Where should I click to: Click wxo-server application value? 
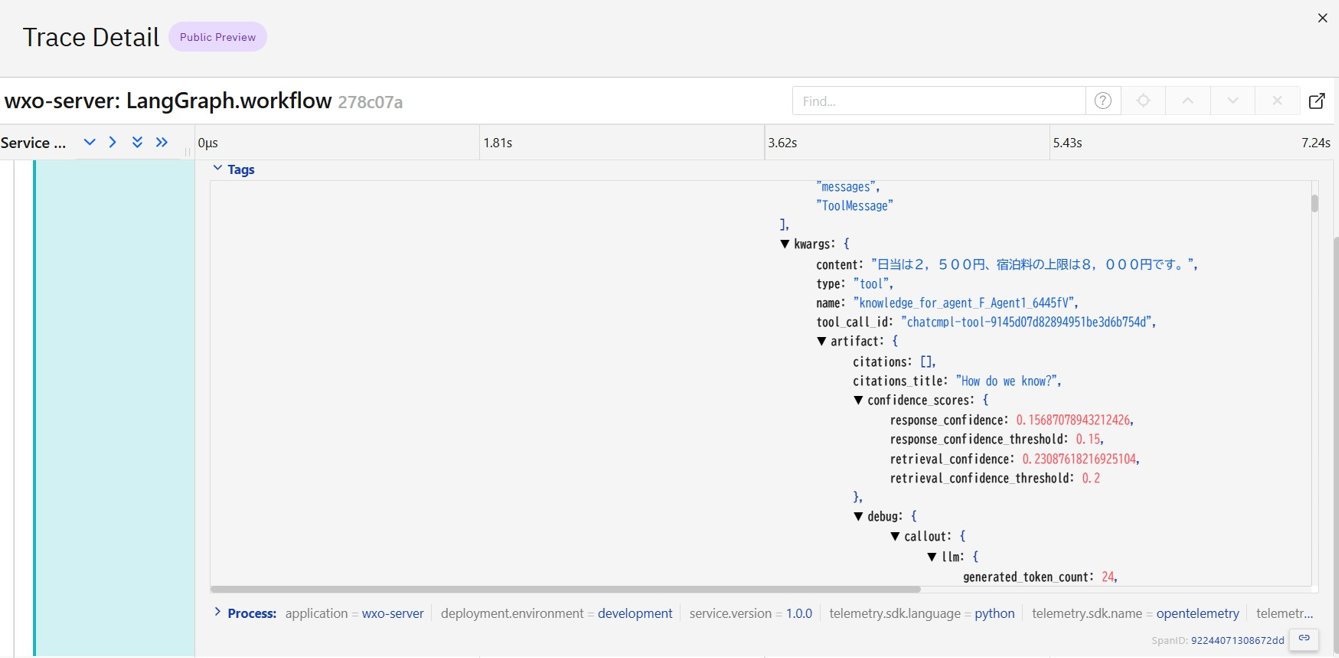coord(393,613)
